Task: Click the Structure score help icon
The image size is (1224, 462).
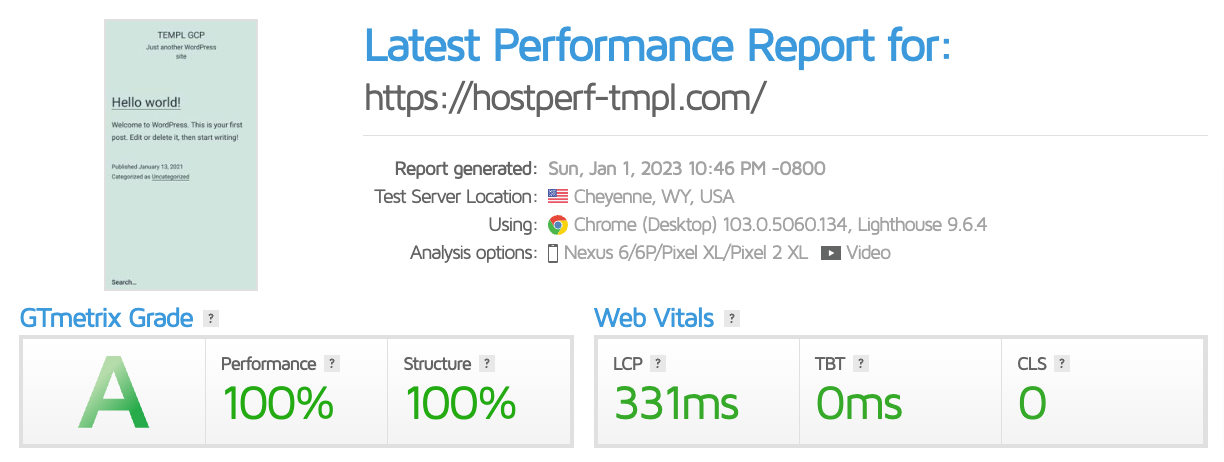Action: click(487, 364)
